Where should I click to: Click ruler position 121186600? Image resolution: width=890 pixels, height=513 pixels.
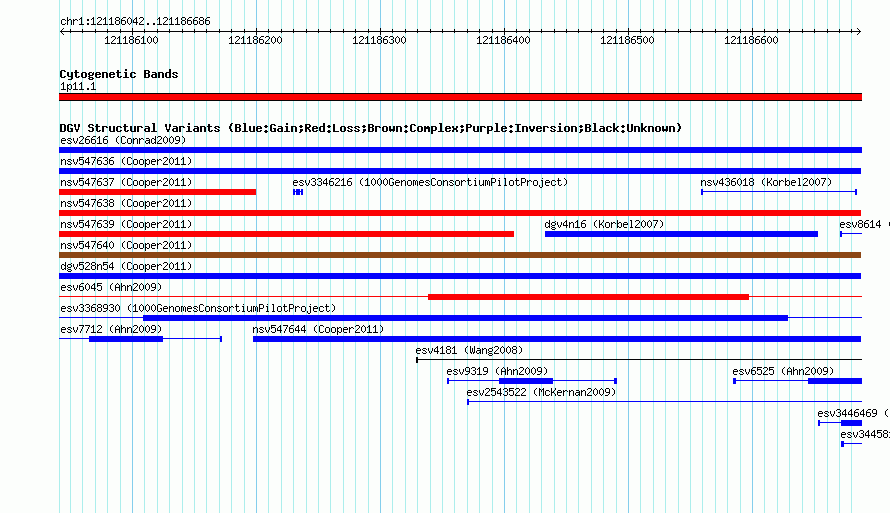[x=751, y=40]
